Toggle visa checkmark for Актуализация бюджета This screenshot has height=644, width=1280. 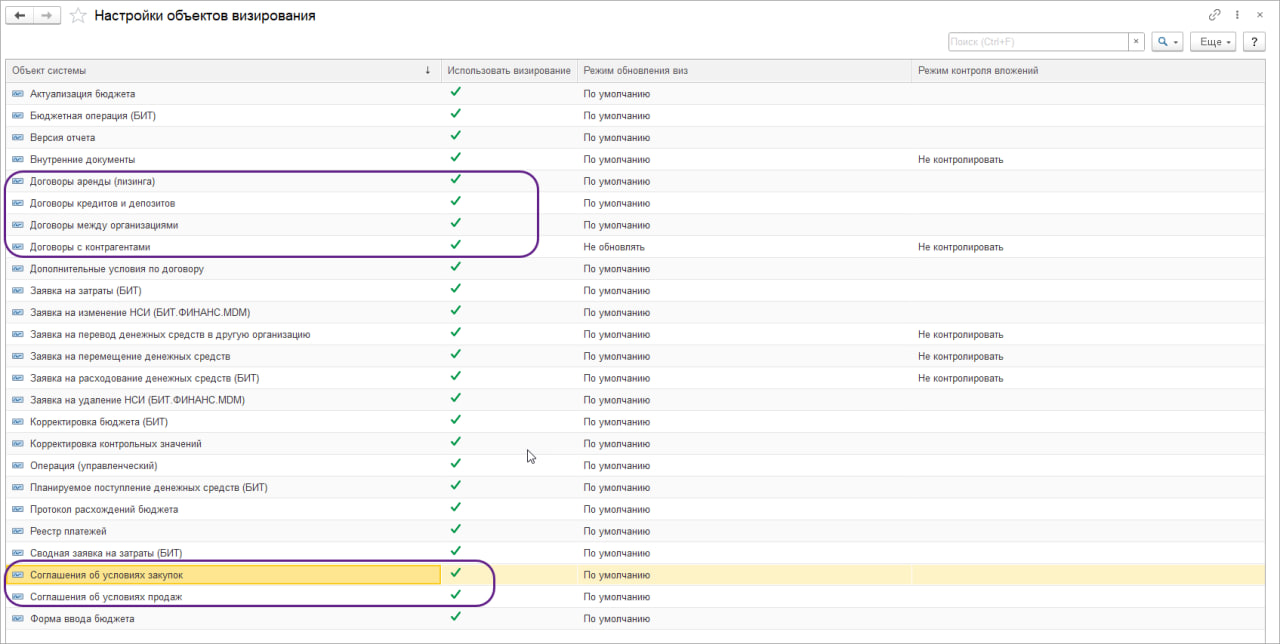455,92
